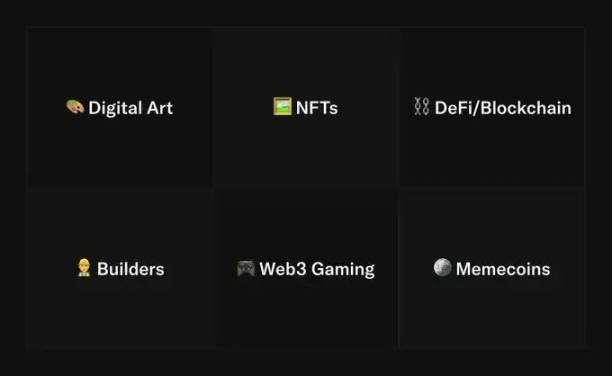Click the word Gaming in Web3 Gaming
This screenshot has height=376, width=612.
click(343, 269)
